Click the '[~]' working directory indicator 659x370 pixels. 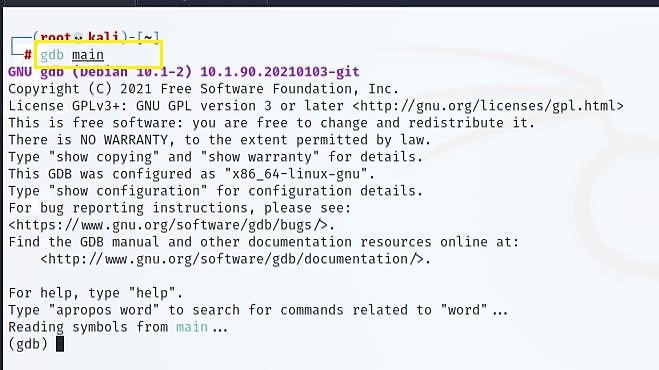click(x=148, y=37)
